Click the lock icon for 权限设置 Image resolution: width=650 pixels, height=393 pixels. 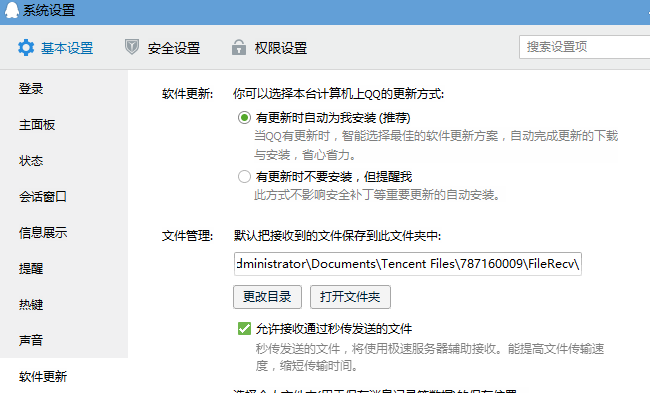pyautogui.click(x=239, y=47)
